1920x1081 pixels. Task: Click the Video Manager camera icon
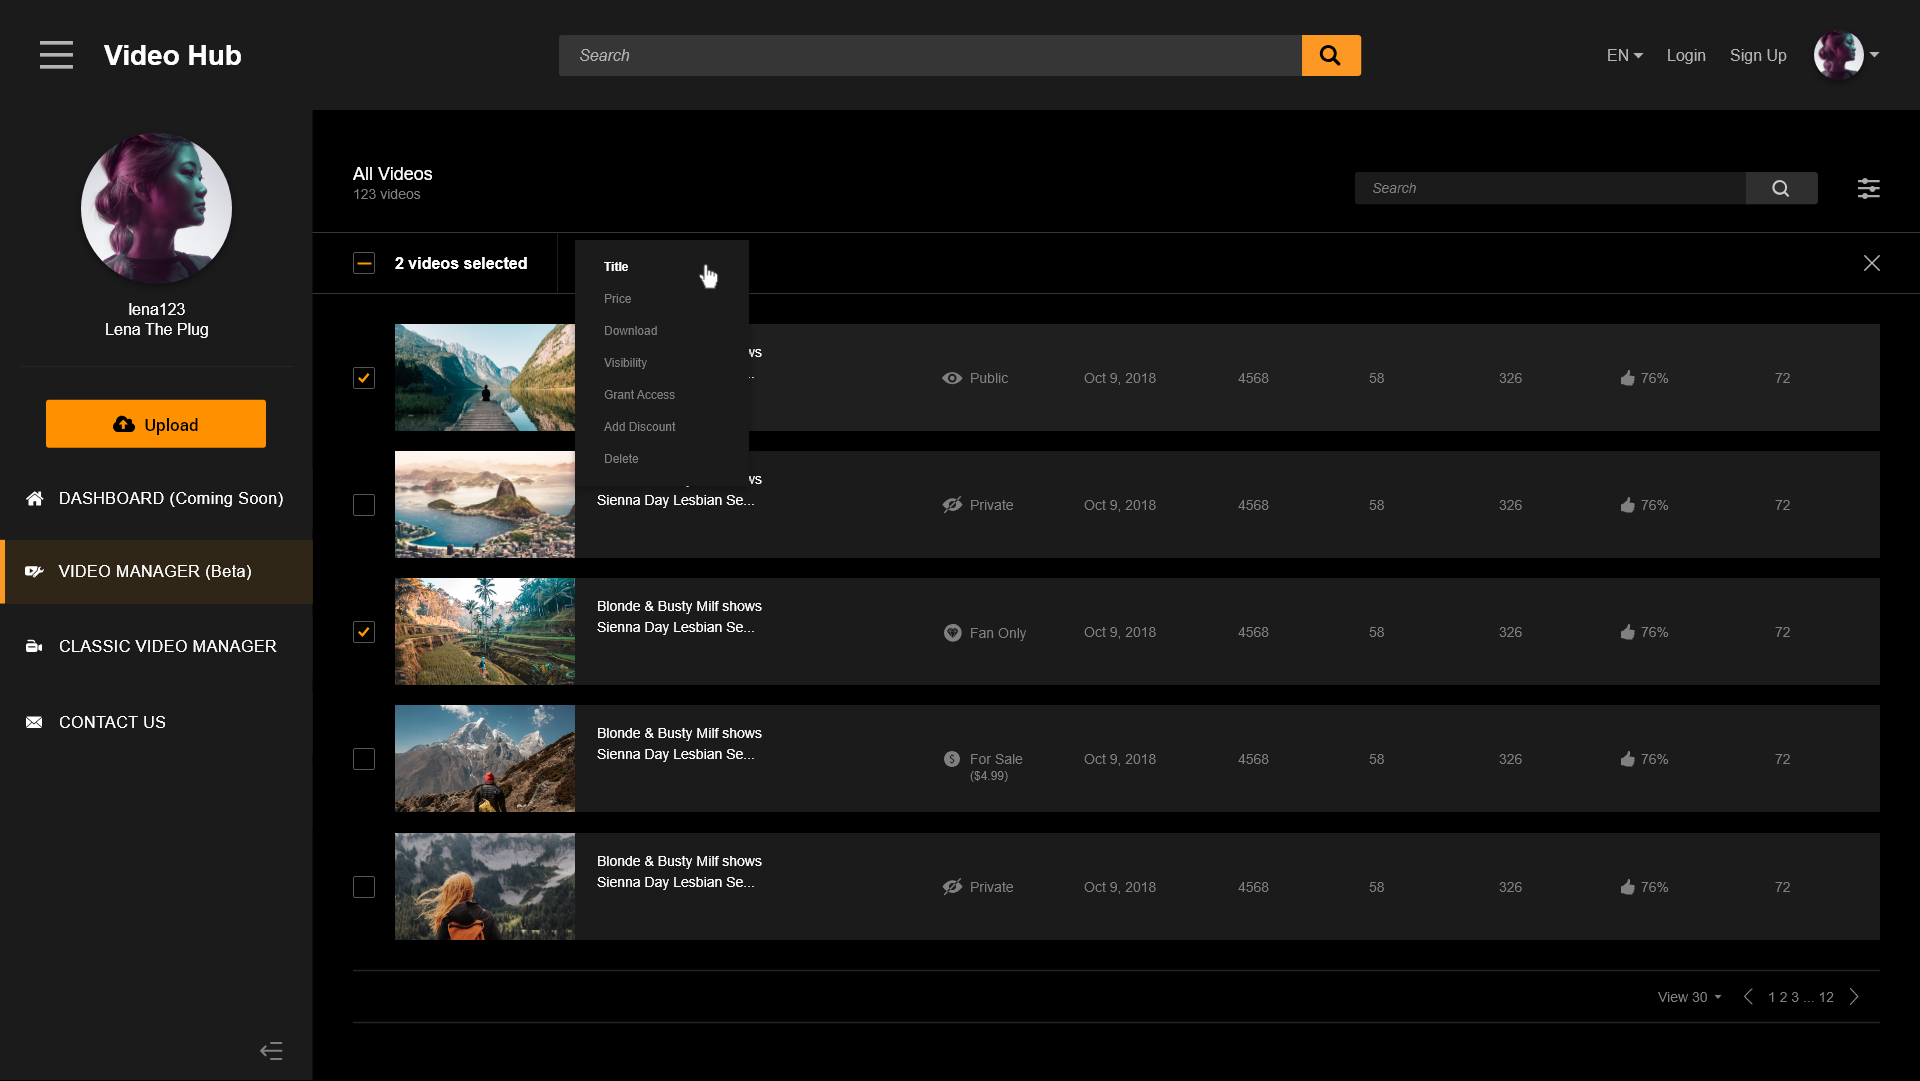point(34,571)
